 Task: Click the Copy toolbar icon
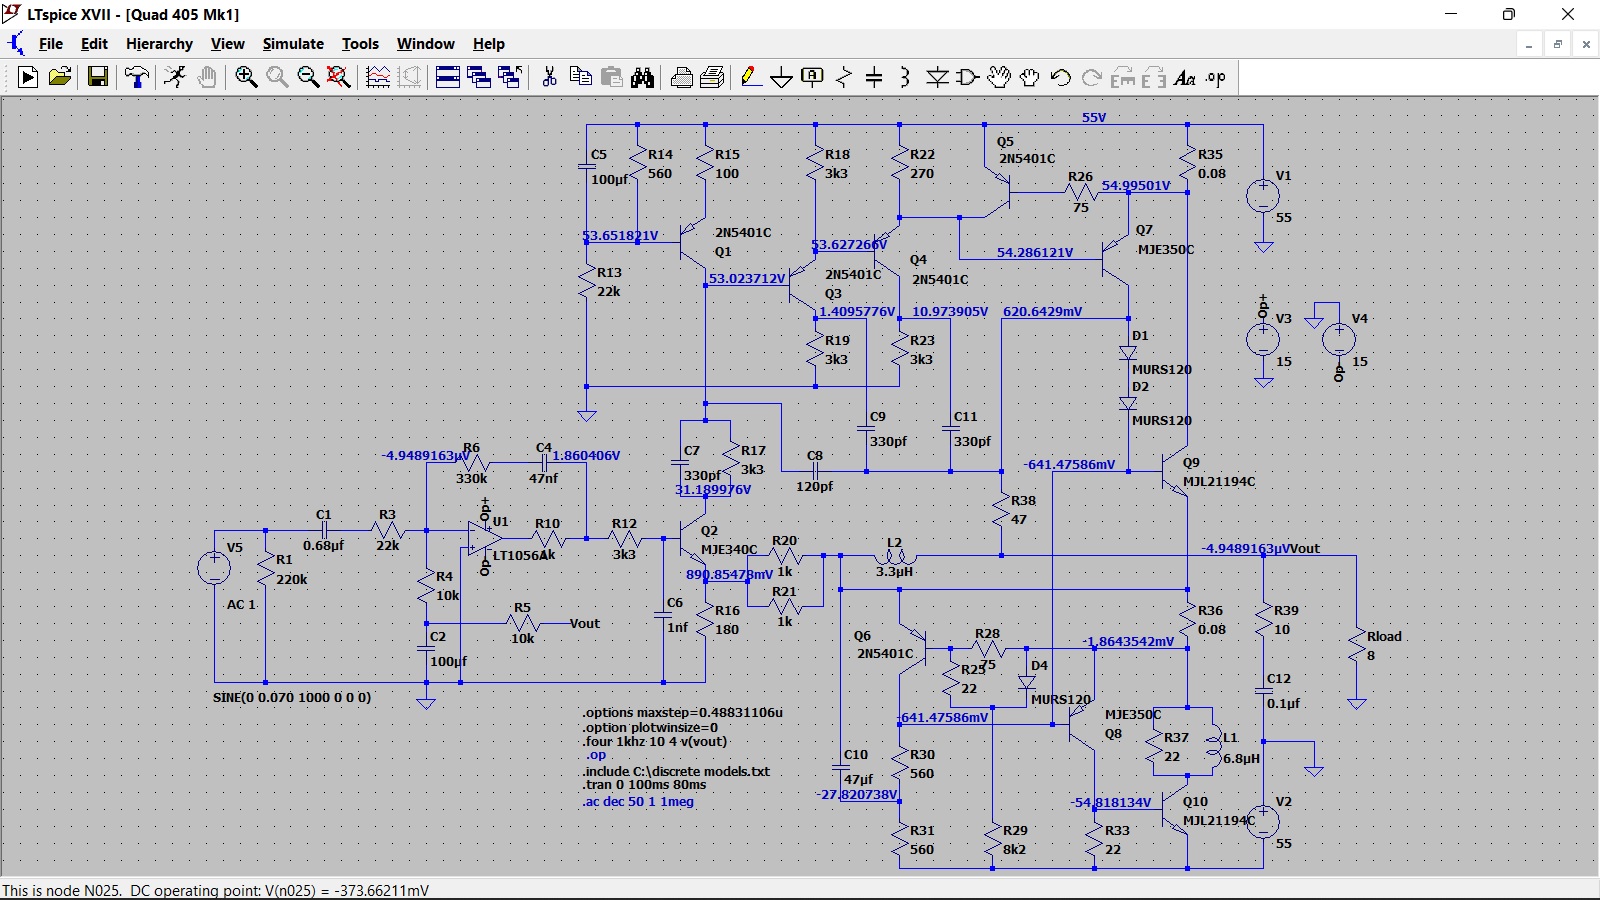(x=580, y=77)
